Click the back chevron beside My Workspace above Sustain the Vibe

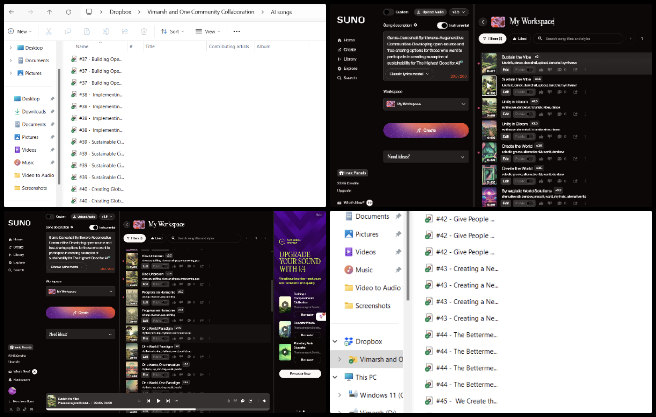pos(483,22)
